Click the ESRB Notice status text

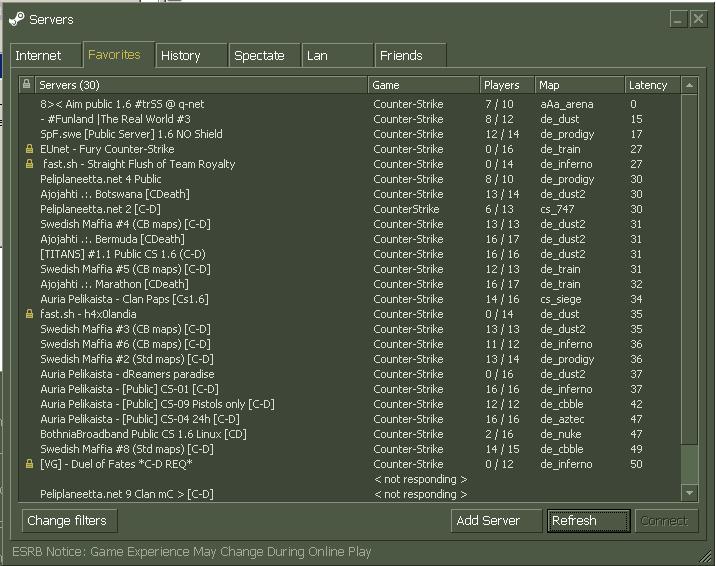pyautogui.click(x=191, y=552)
